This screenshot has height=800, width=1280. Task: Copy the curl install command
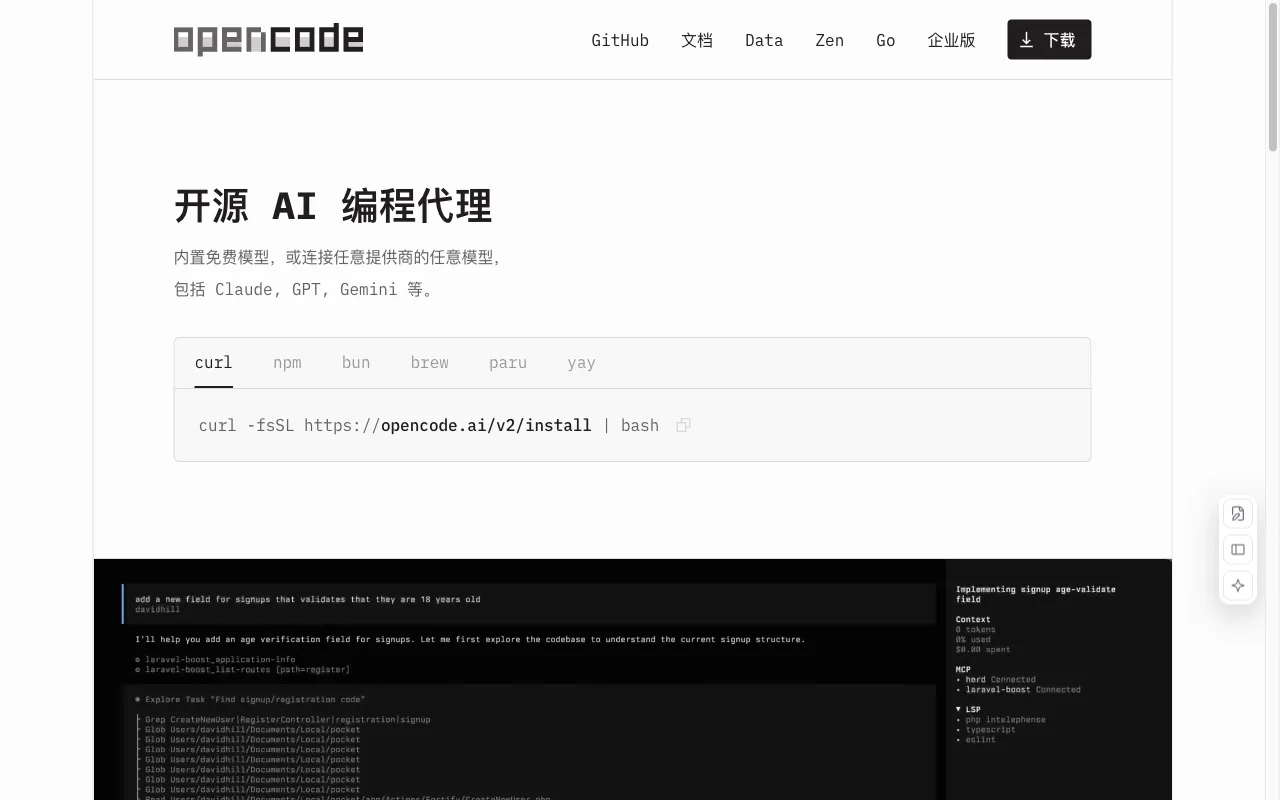click(x=684, y=425)
